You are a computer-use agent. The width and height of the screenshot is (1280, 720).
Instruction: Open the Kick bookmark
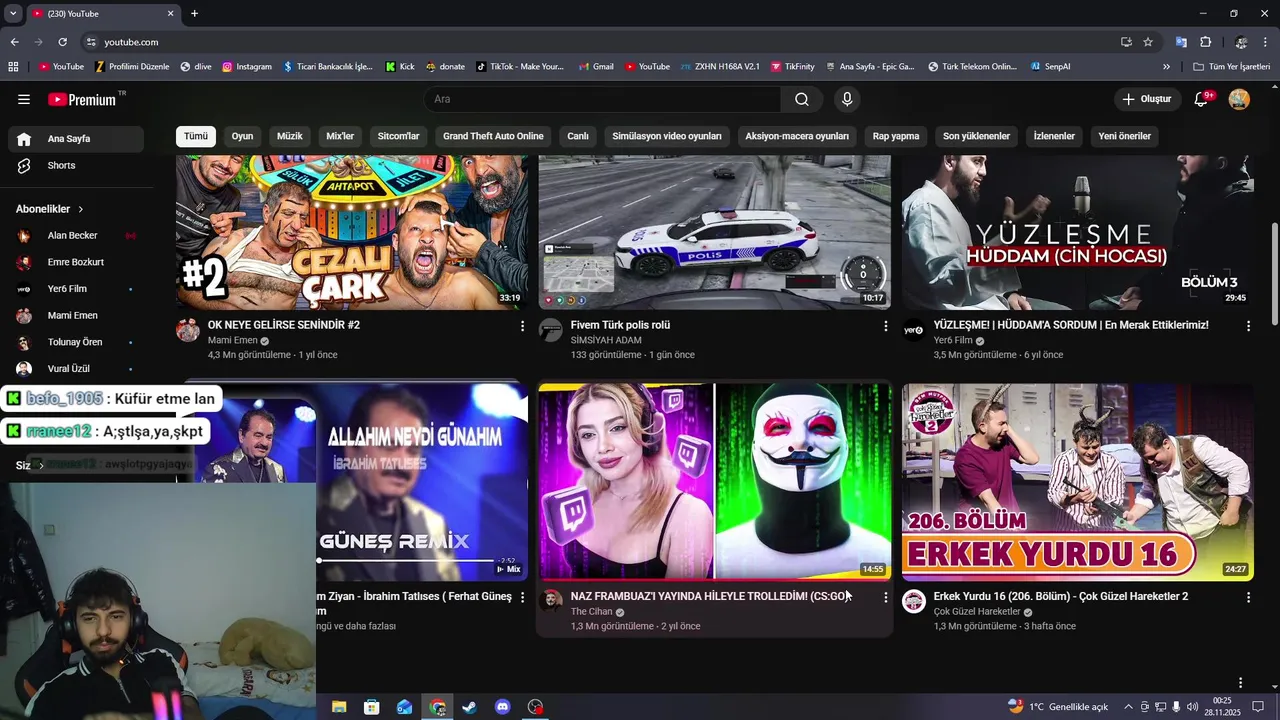[399, 67]
